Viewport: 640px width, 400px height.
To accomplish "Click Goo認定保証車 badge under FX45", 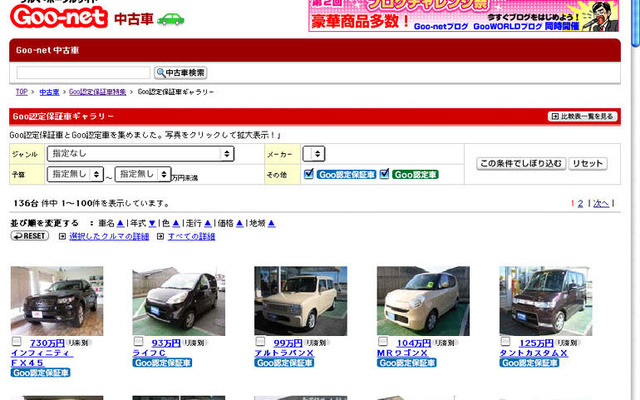I will click(40, 373).
